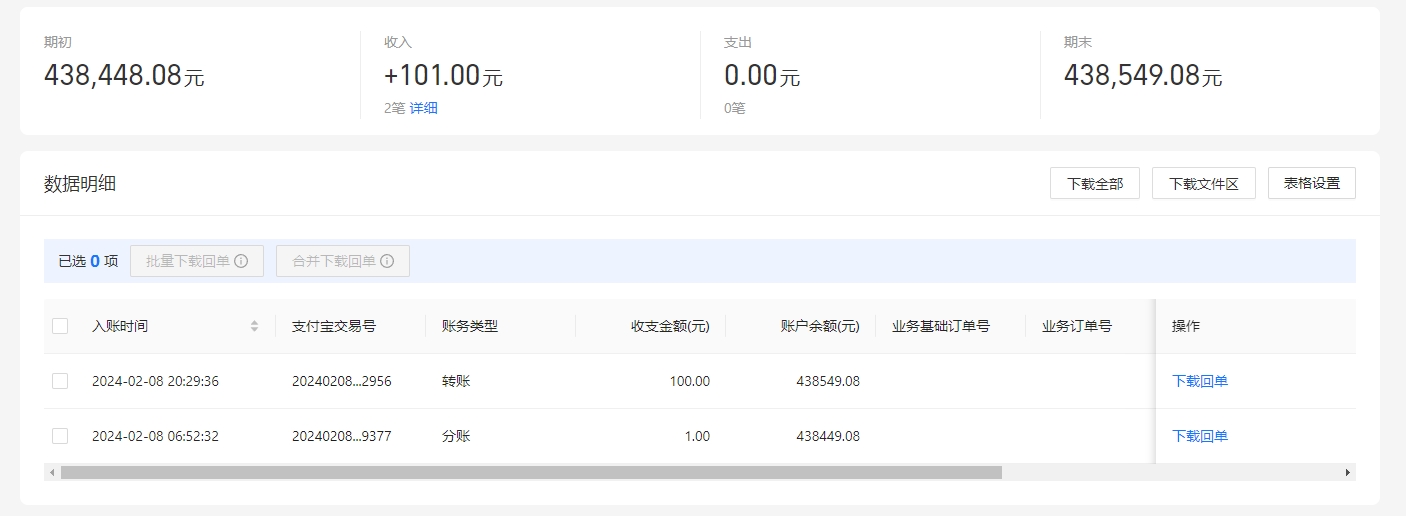Image resolution: width=1406 pixels, height=516 pixels.
Task: Click the 期初 amount 438,448.08元
Action: tap(124, 75)
